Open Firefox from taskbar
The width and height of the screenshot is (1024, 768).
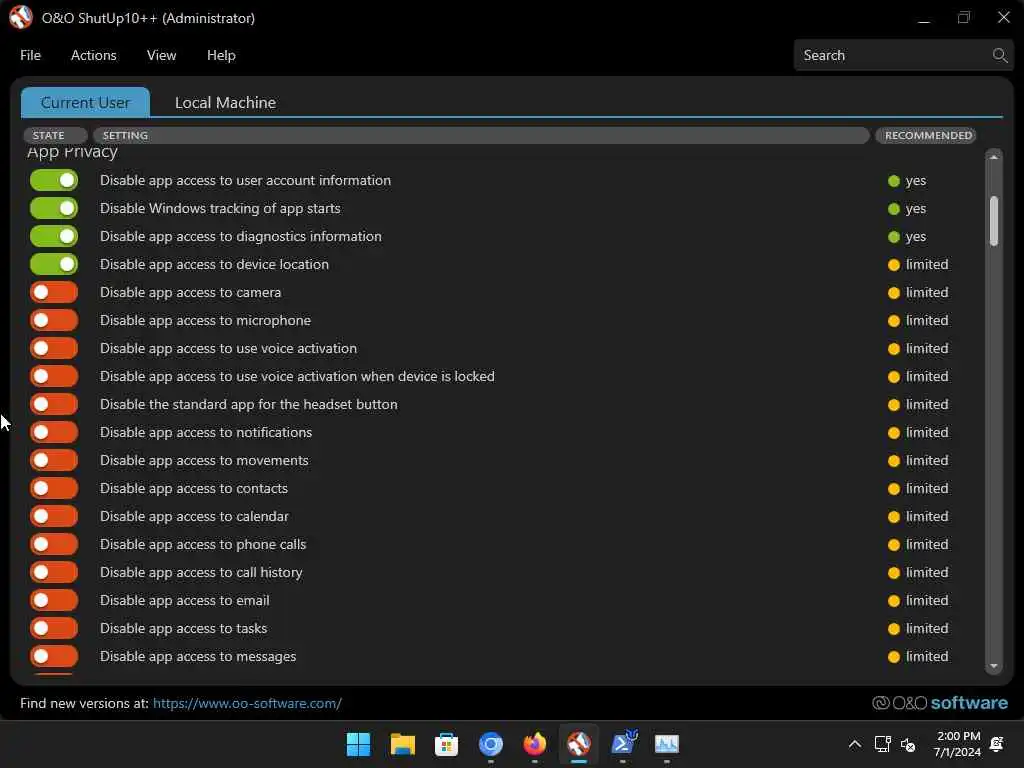click(x=535, y=744)
